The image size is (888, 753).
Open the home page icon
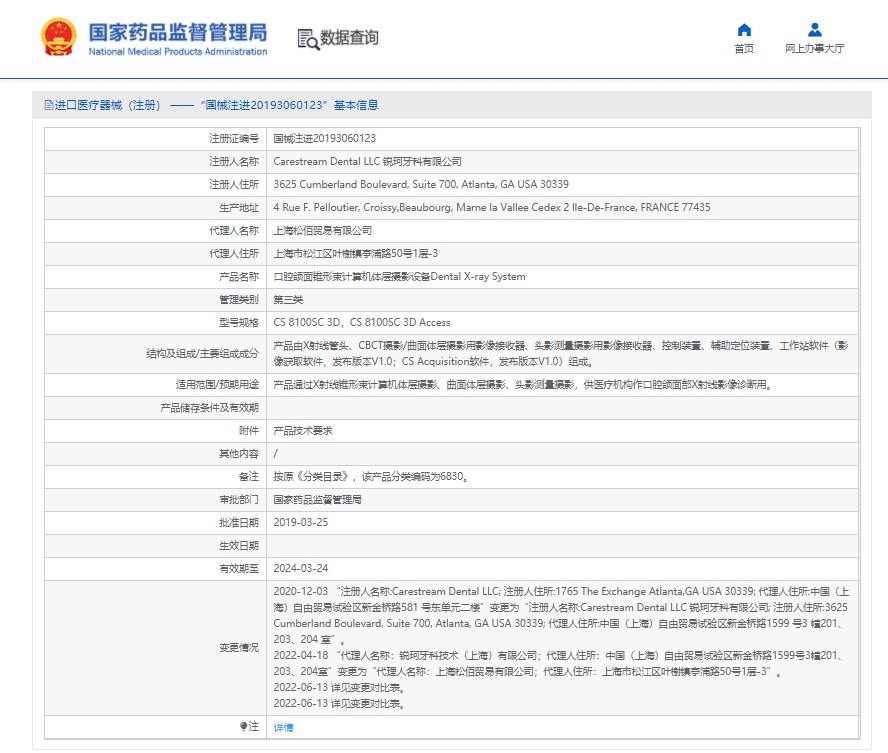pyautogui.click(x=744, y=29)
